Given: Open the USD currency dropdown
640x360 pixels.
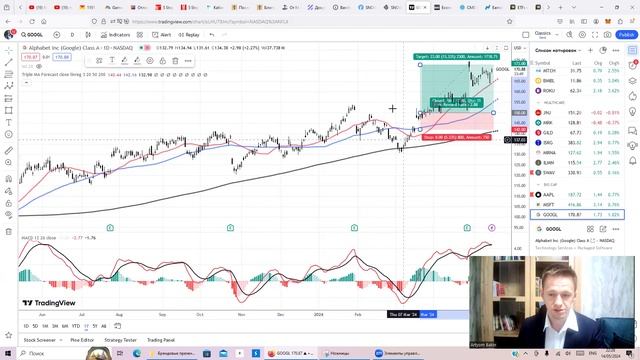Looking at the screenshot, I should coord(519,48).
